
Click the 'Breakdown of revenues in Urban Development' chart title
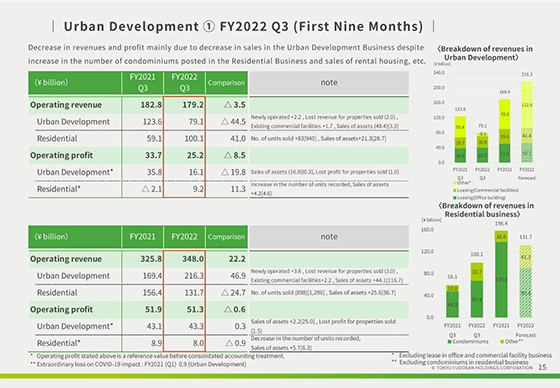[x=485, y=53]
